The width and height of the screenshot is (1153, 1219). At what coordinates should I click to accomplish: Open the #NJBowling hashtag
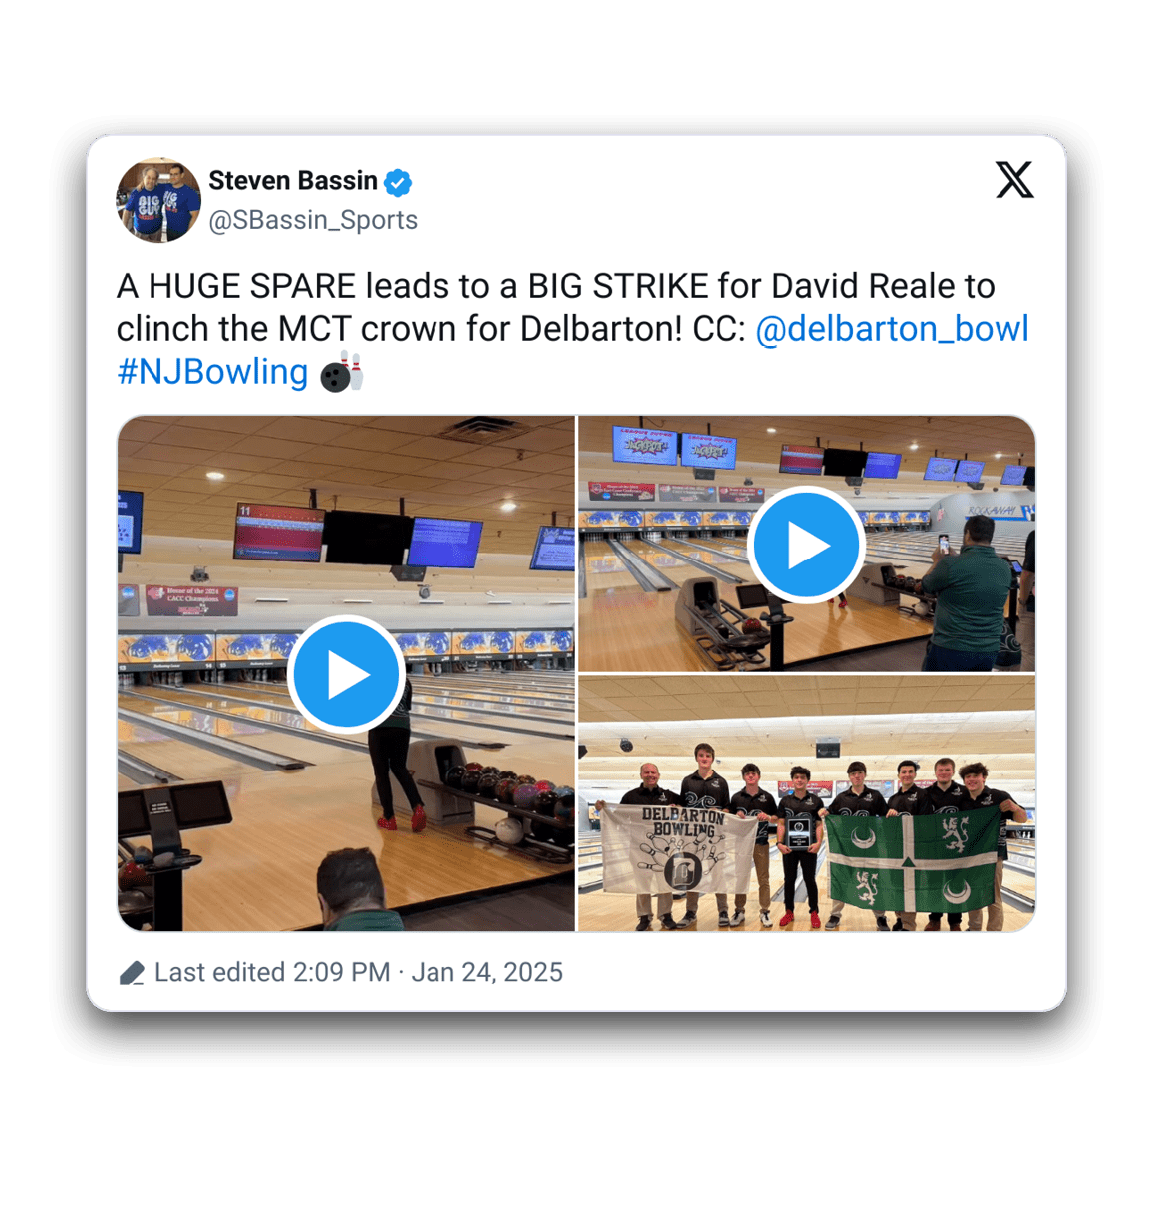213,372
